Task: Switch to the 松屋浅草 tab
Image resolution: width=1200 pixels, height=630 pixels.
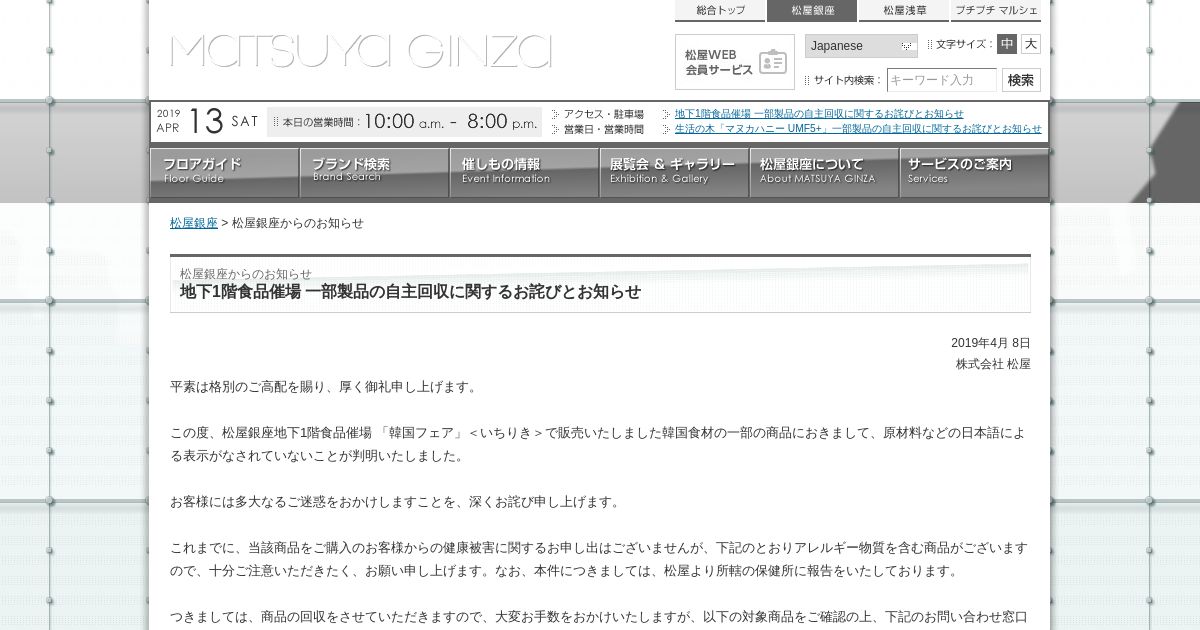Action: [x=904, y=11]
